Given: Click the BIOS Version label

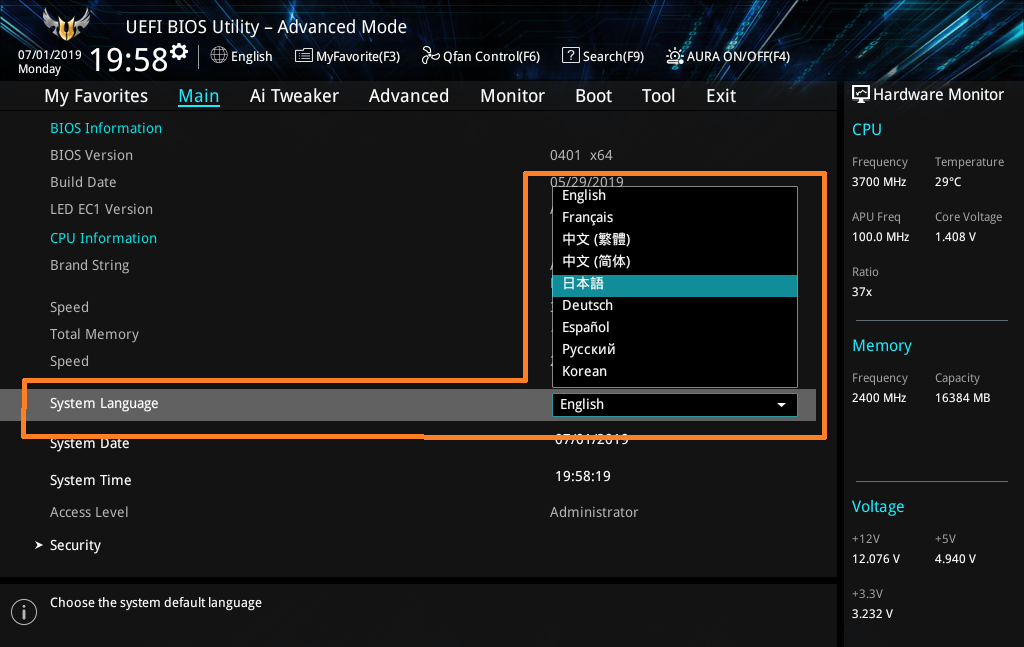Looking at the screenshot, I should coord(91,155).
